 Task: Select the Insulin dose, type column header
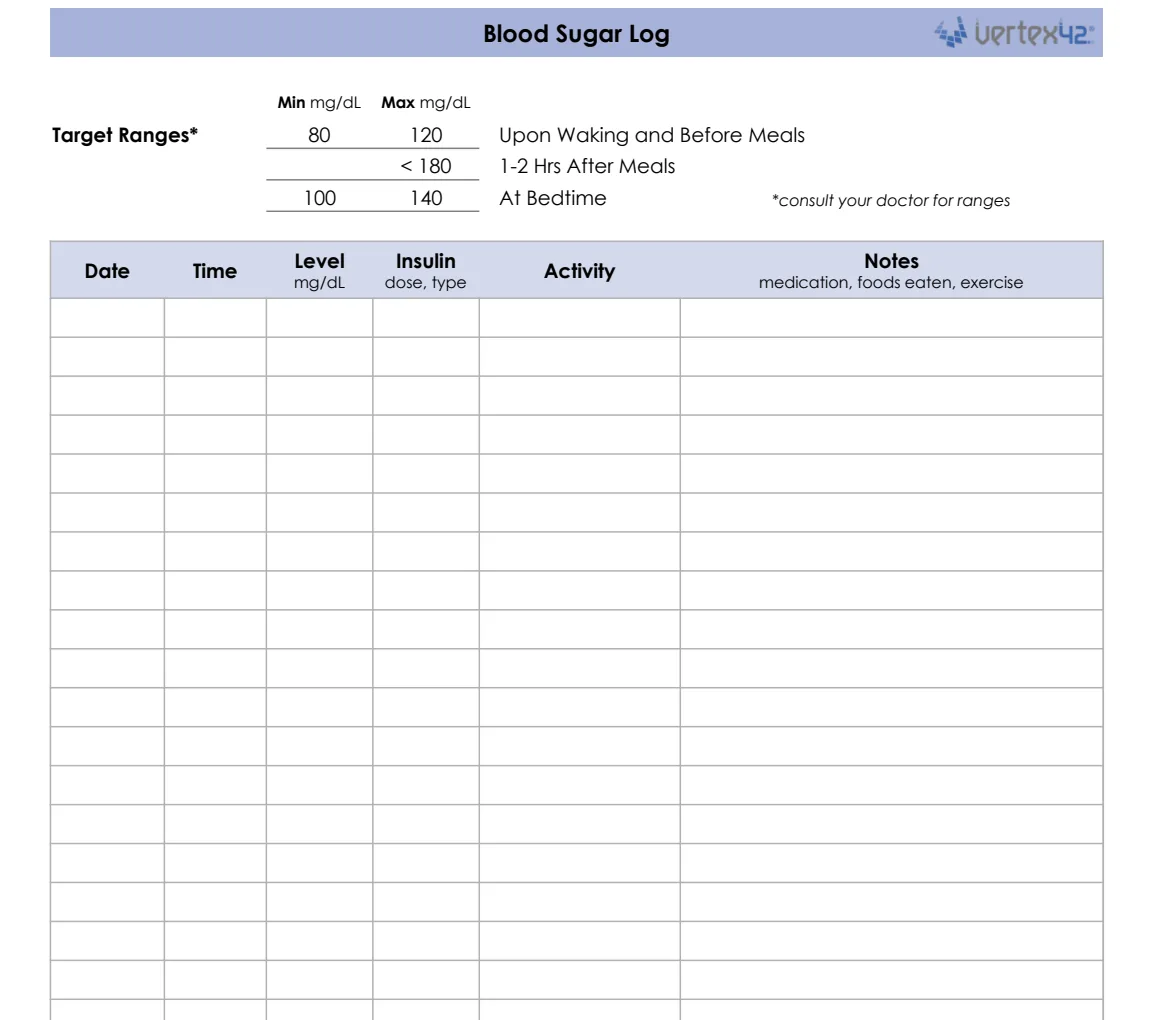426,271
